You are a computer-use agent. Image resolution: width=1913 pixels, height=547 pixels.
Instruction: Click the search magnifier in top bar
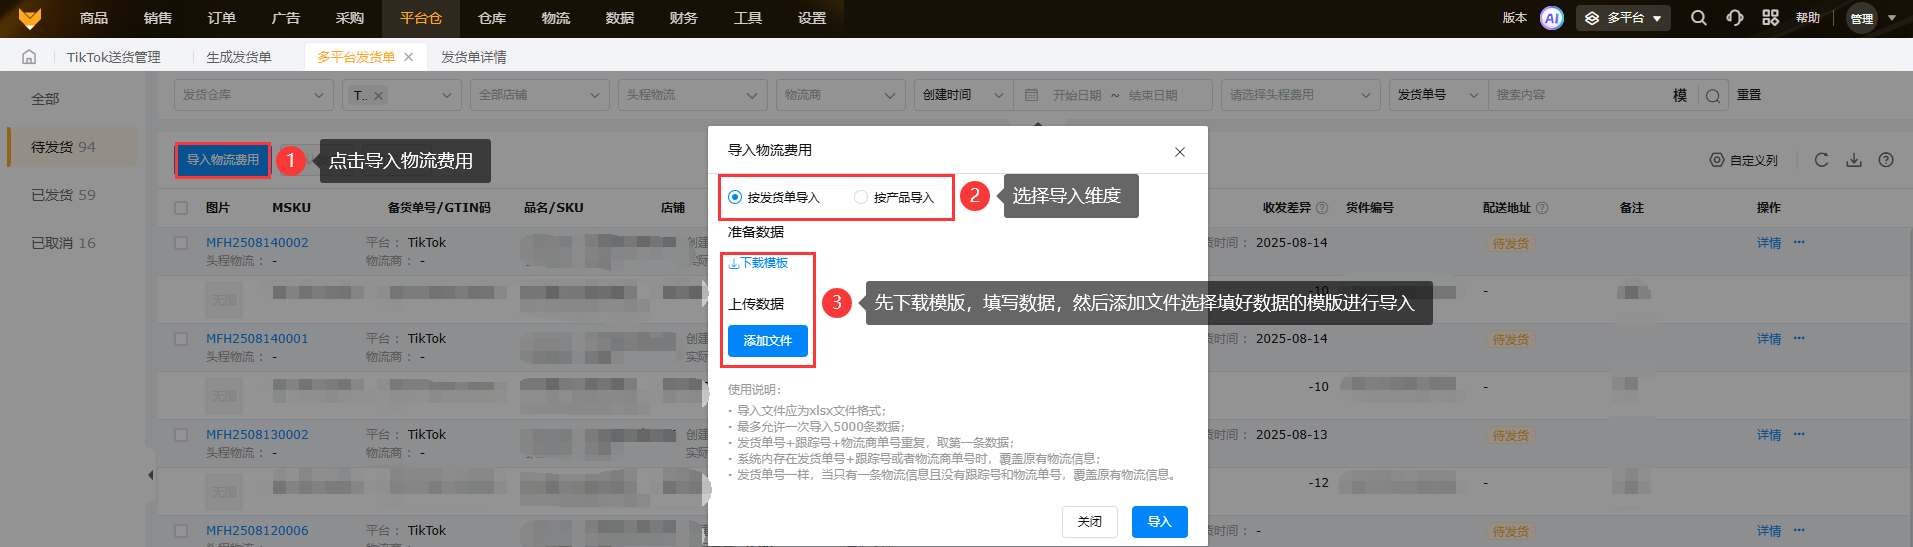[1698, 18]
